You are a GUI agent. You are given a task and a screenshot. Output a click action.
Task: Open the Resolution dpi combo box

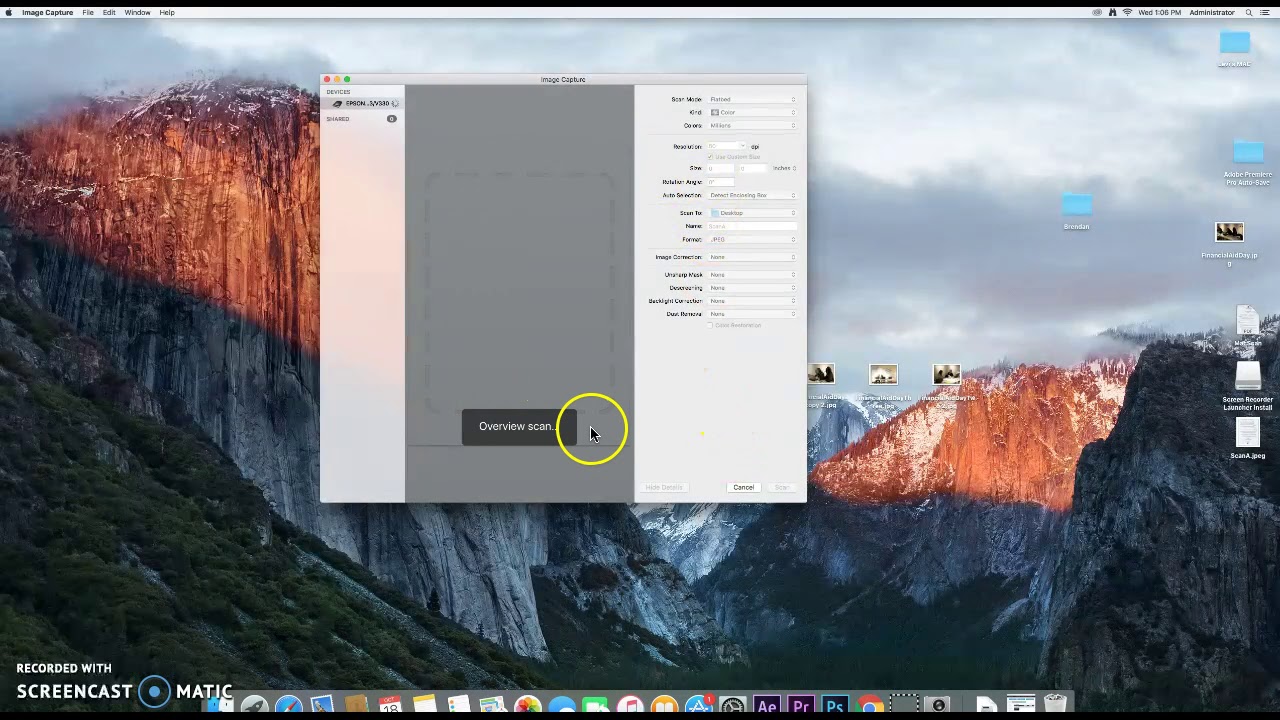[727, 146]
